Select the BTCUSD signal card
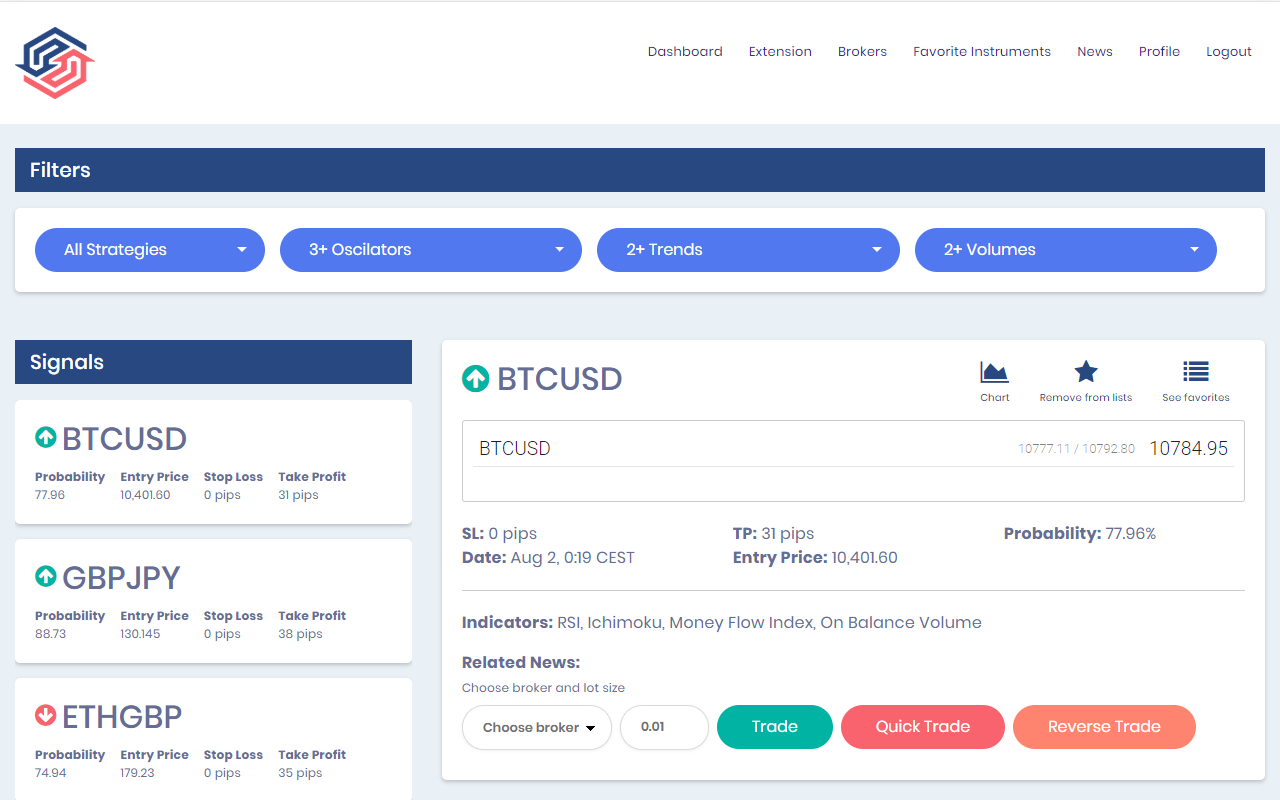 [213, 462]
